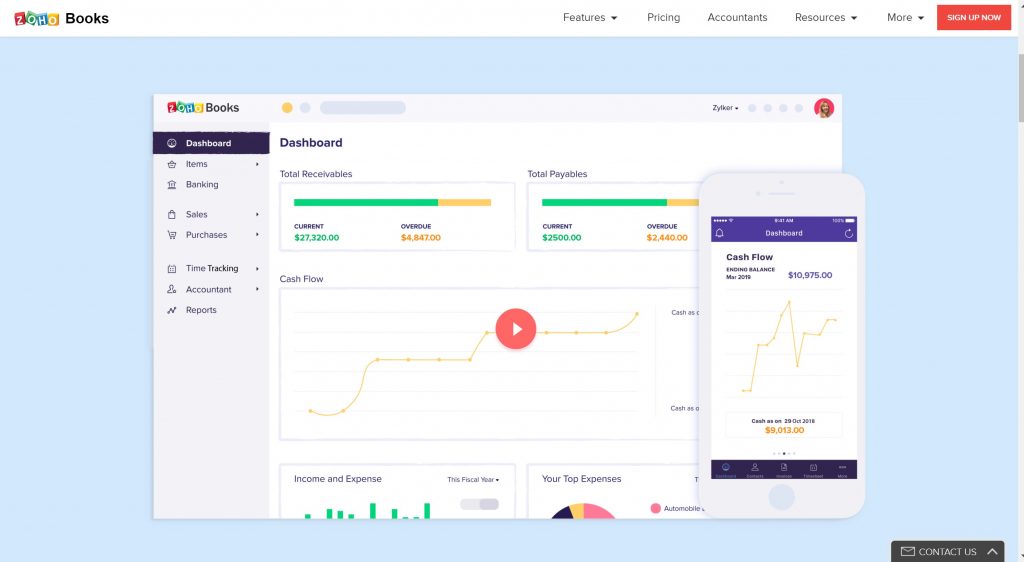This screenshot has height=562, width=1024.
Task: Click the Income and Expense heading
Action: pyautogui.click(x=338, y=479)
